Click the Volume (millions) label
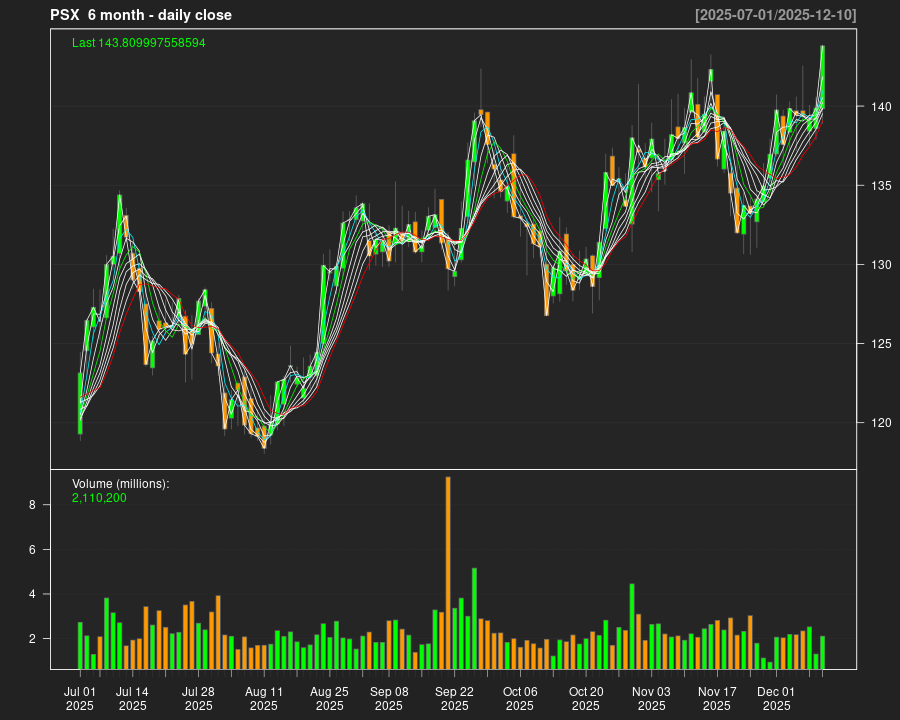The width and height of the screenshot is (900, 720). (x=120, y=484)
